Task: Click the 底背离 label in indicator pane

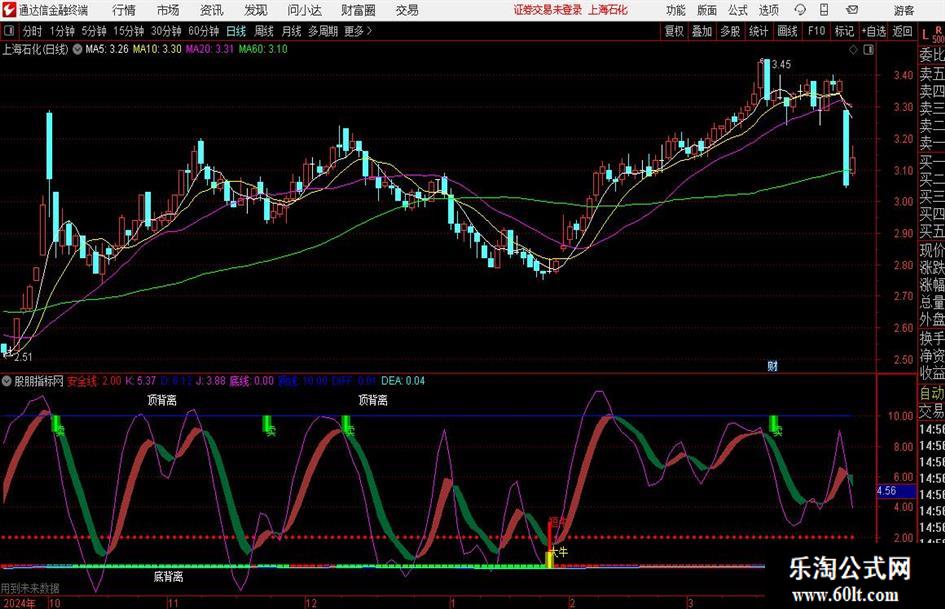Action: pos(168,577)
